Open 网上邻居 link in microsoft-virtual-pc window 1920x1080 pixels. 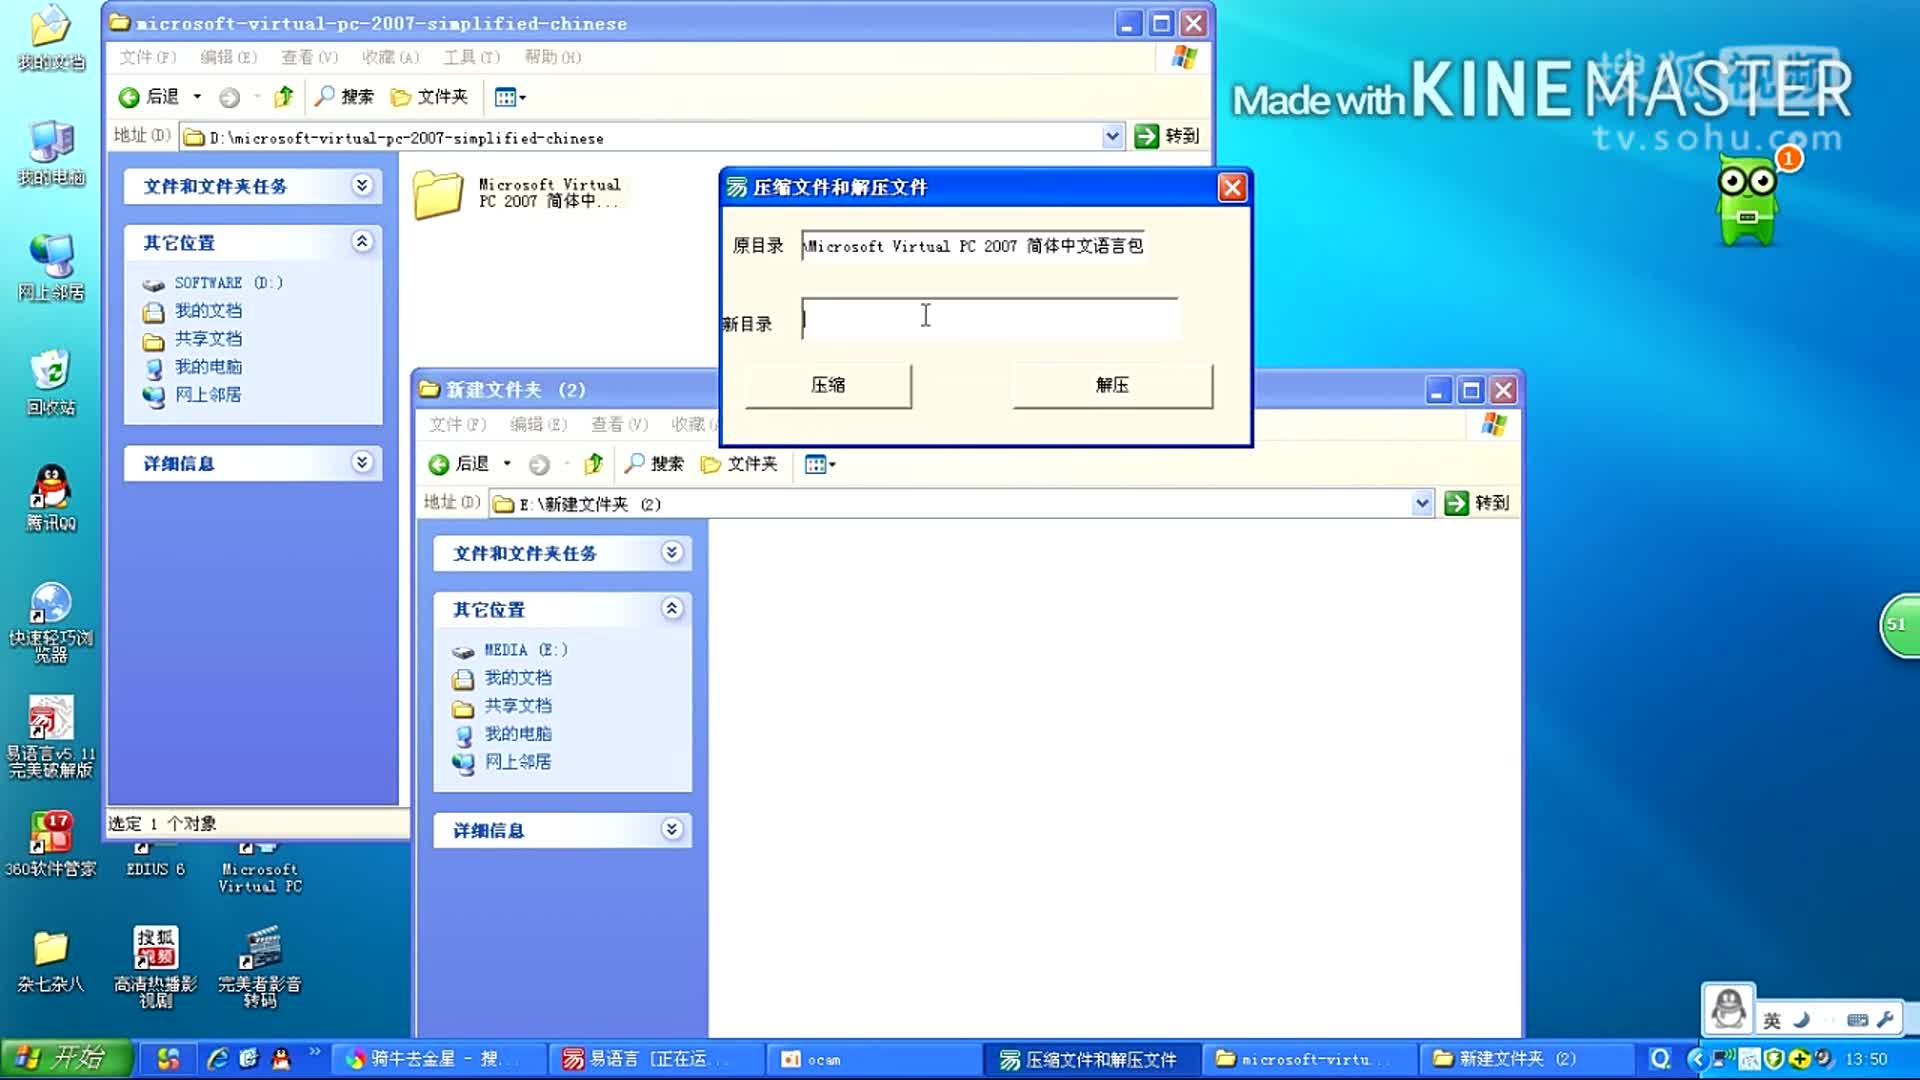(x=208, y=395)
